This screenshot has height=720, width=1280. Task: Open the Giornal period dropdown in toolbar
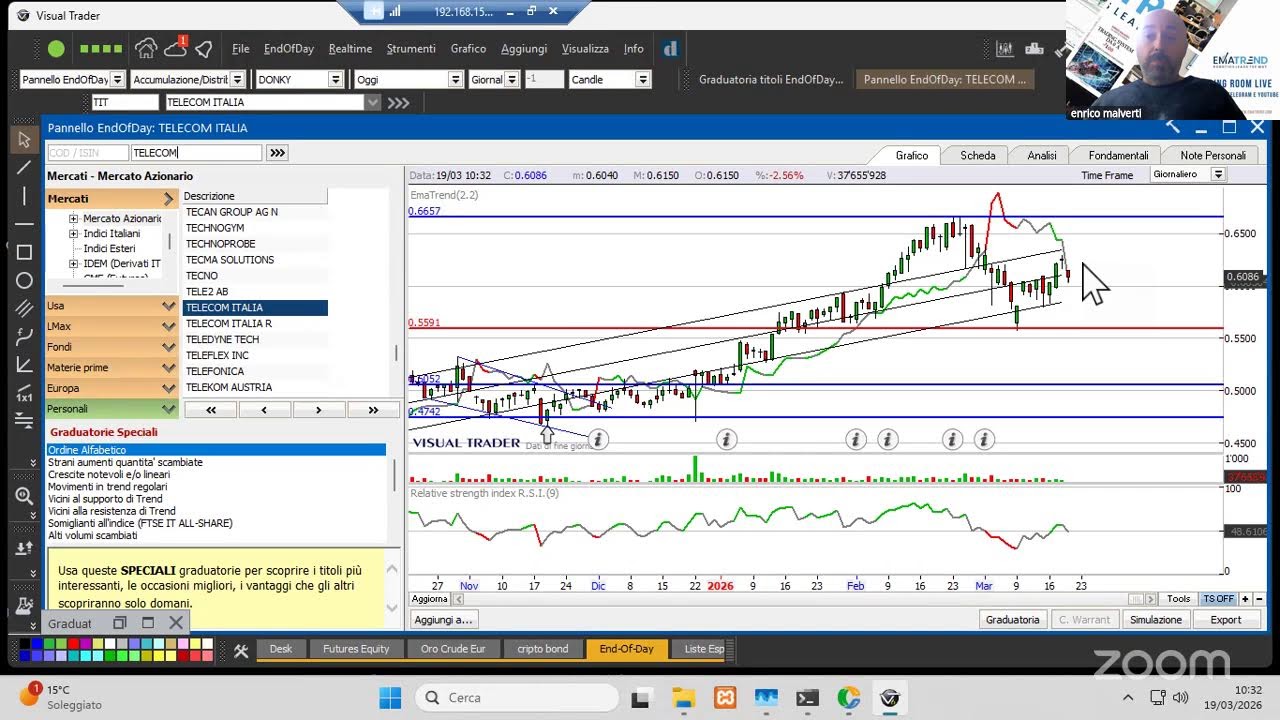tap(512, 80)
